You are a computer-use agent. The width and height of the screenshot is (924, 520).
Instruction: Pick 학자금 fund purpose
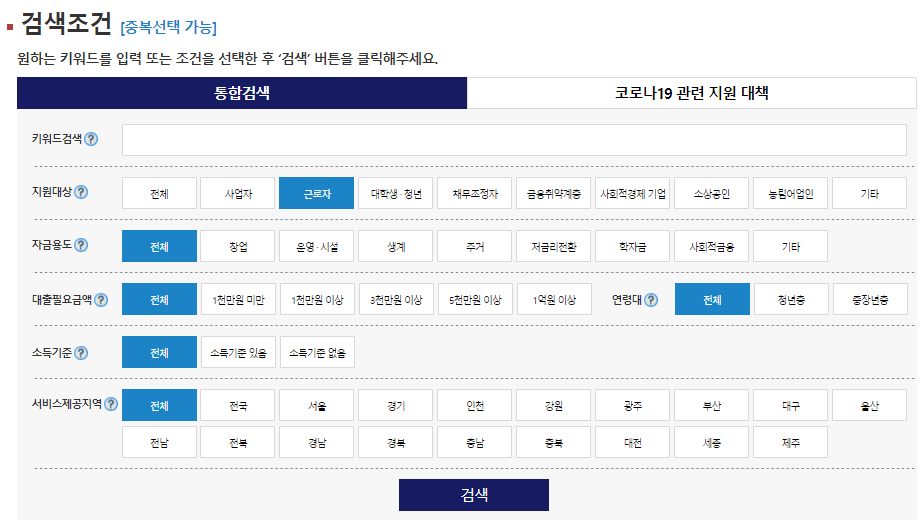tap(633, 246)
